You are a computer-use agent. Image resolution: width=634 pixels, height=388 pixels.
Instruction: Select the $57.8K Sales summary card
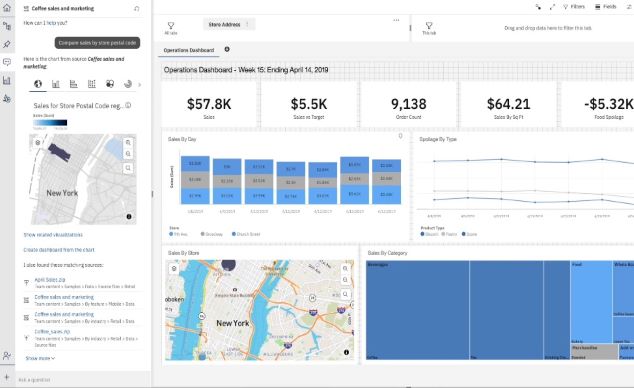[209, 104]
